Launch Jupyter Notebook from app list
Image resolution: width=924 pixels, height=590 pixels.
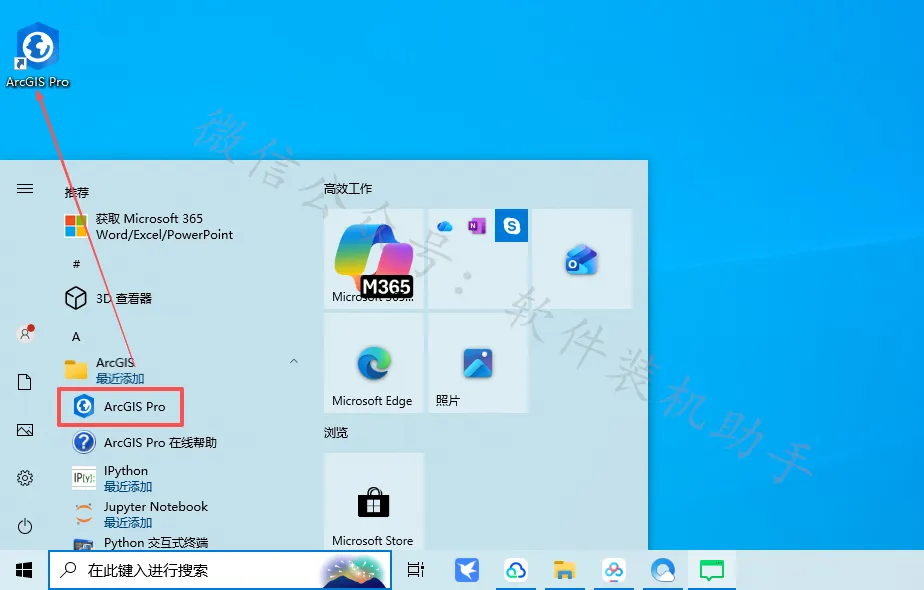click(x=140, y=514)
